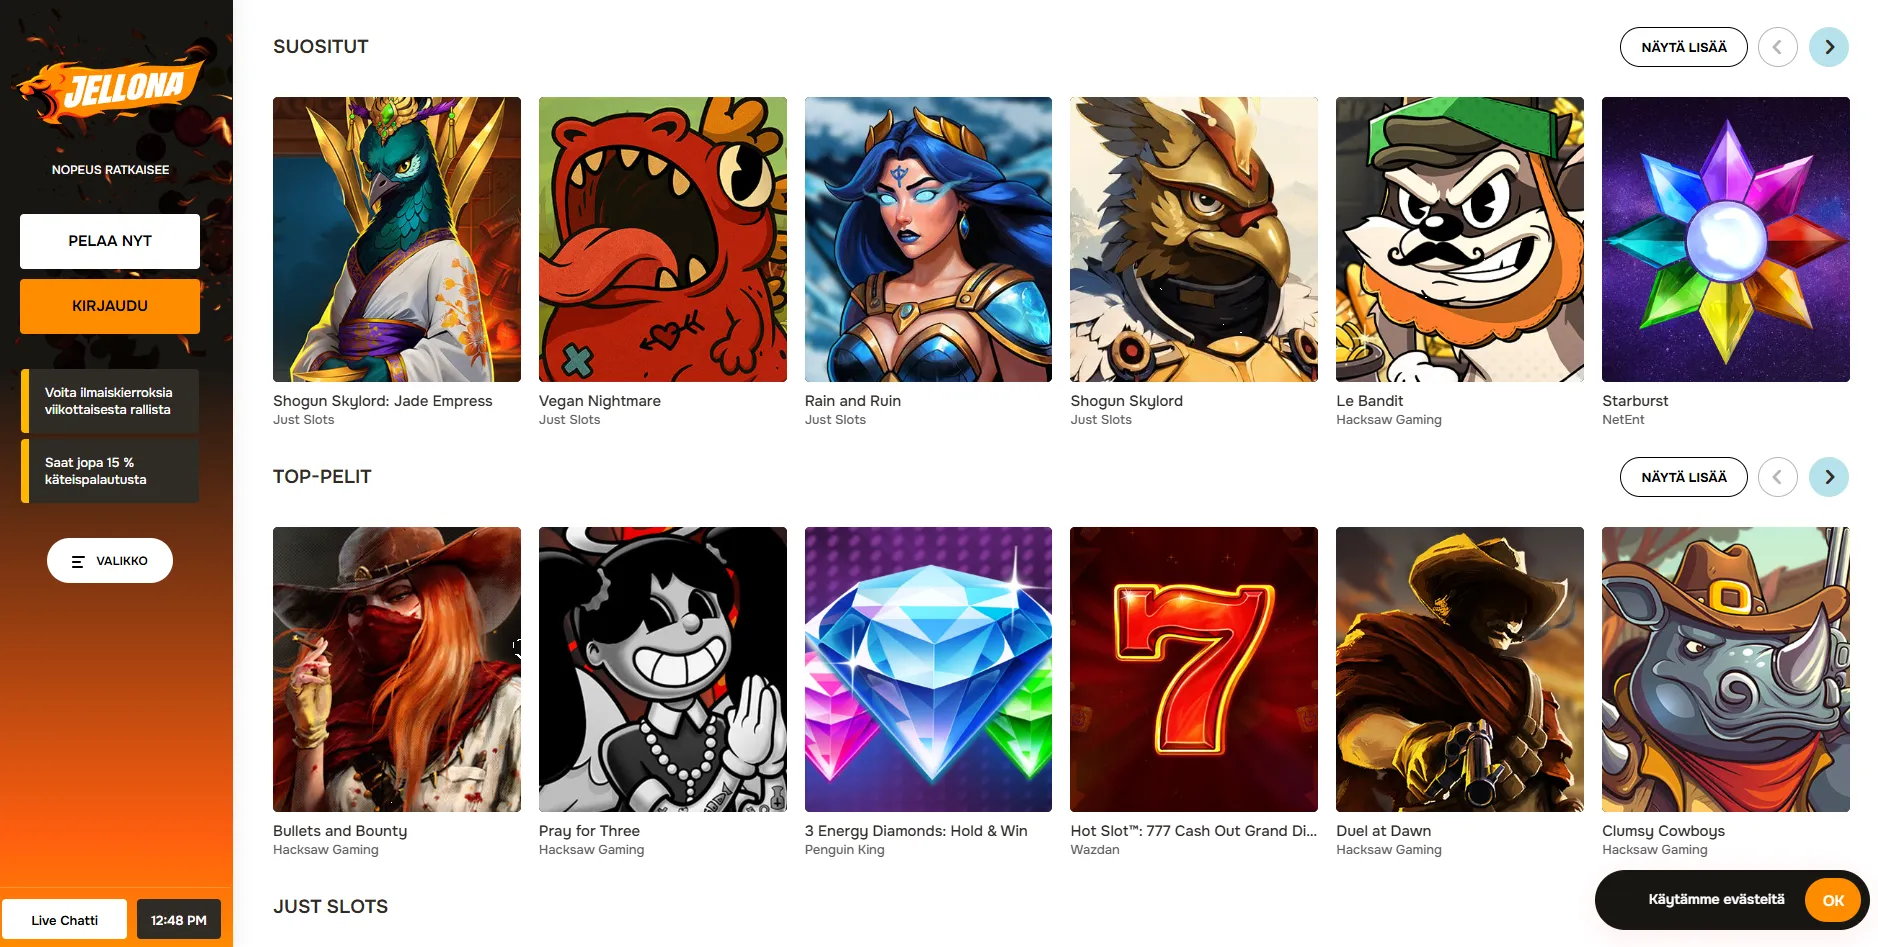Open Live Chatti support
This screenshot has width=1878, height=947.
(x=64, y=920)
